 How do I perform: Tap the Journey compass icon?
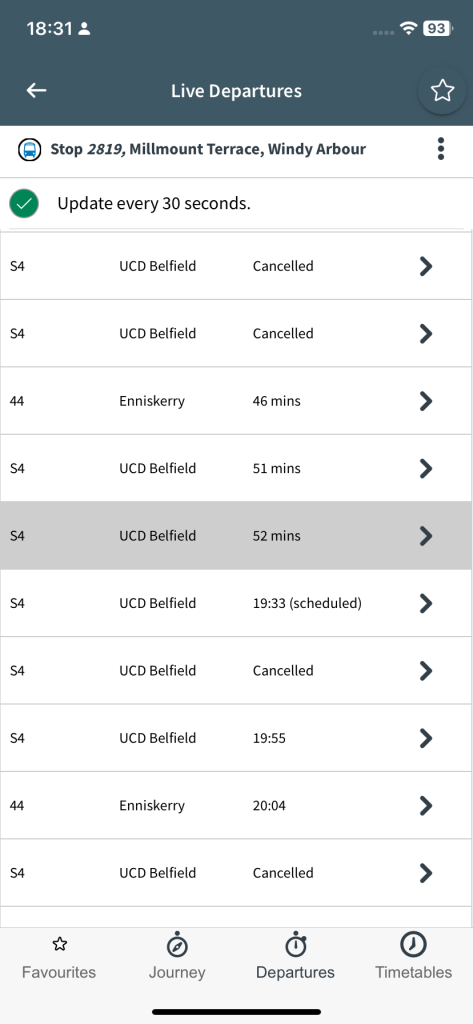pyautogui.click(x=177, y=945)
